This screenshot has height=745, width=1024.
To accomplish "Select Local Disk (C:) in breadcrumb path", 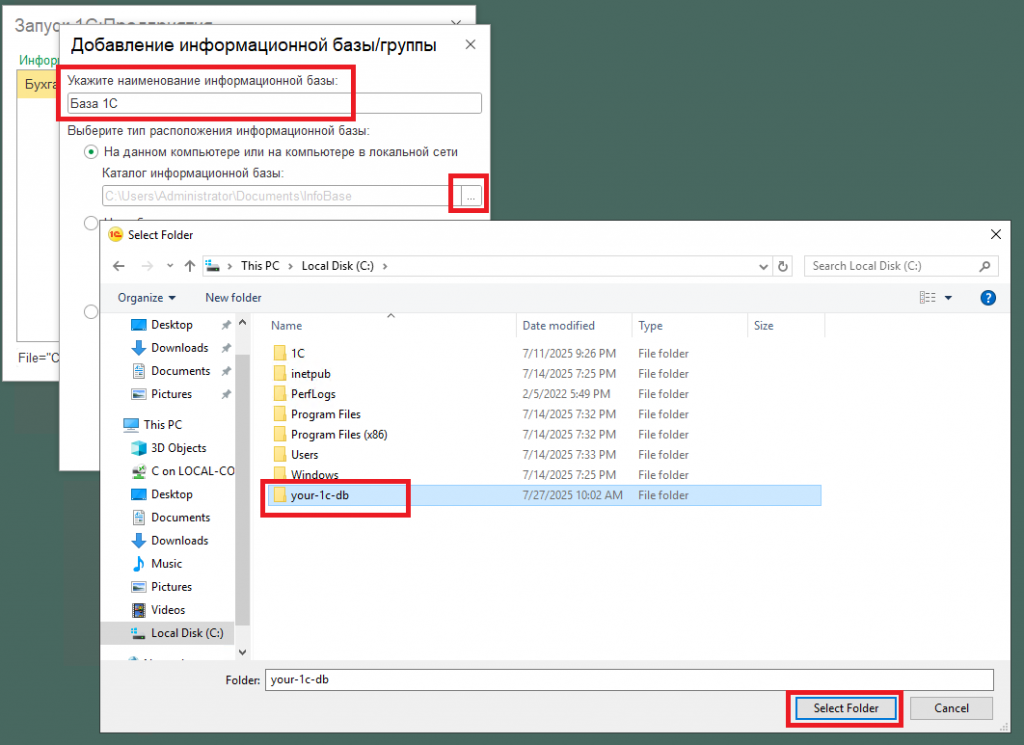I will 338,266.
